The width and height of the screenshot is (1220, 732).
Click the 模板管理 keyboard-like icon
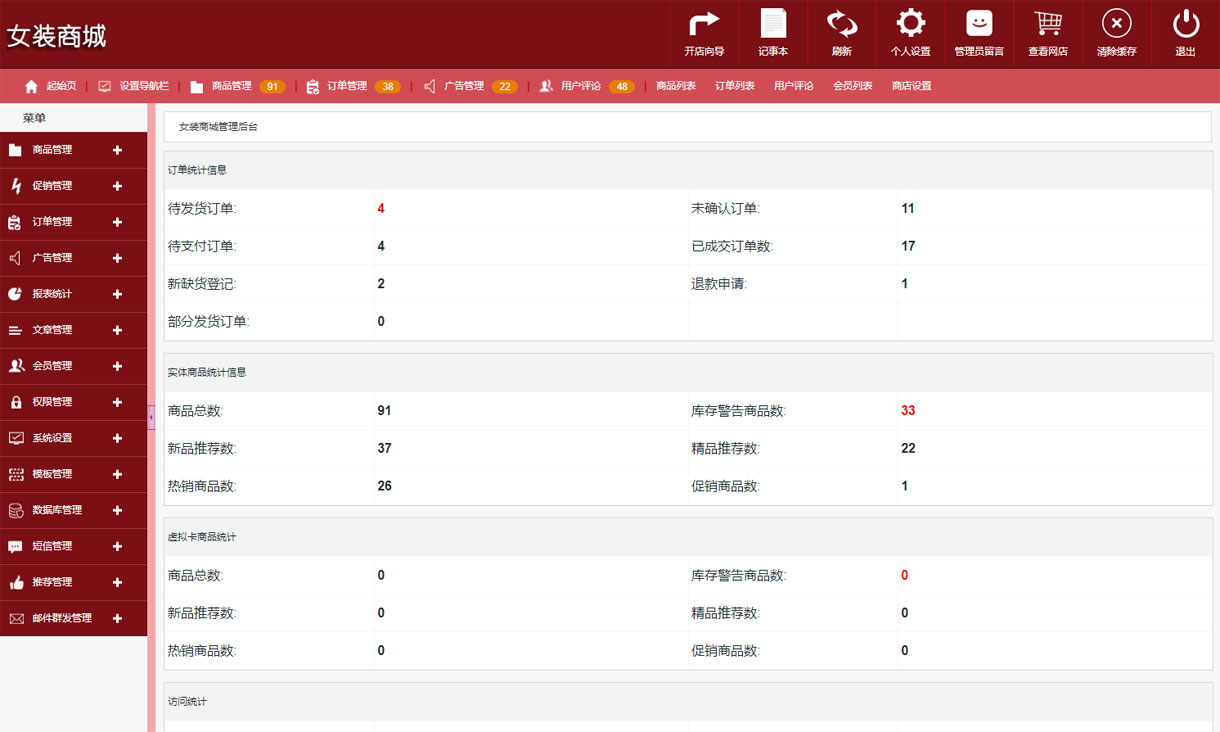point(15,474)
